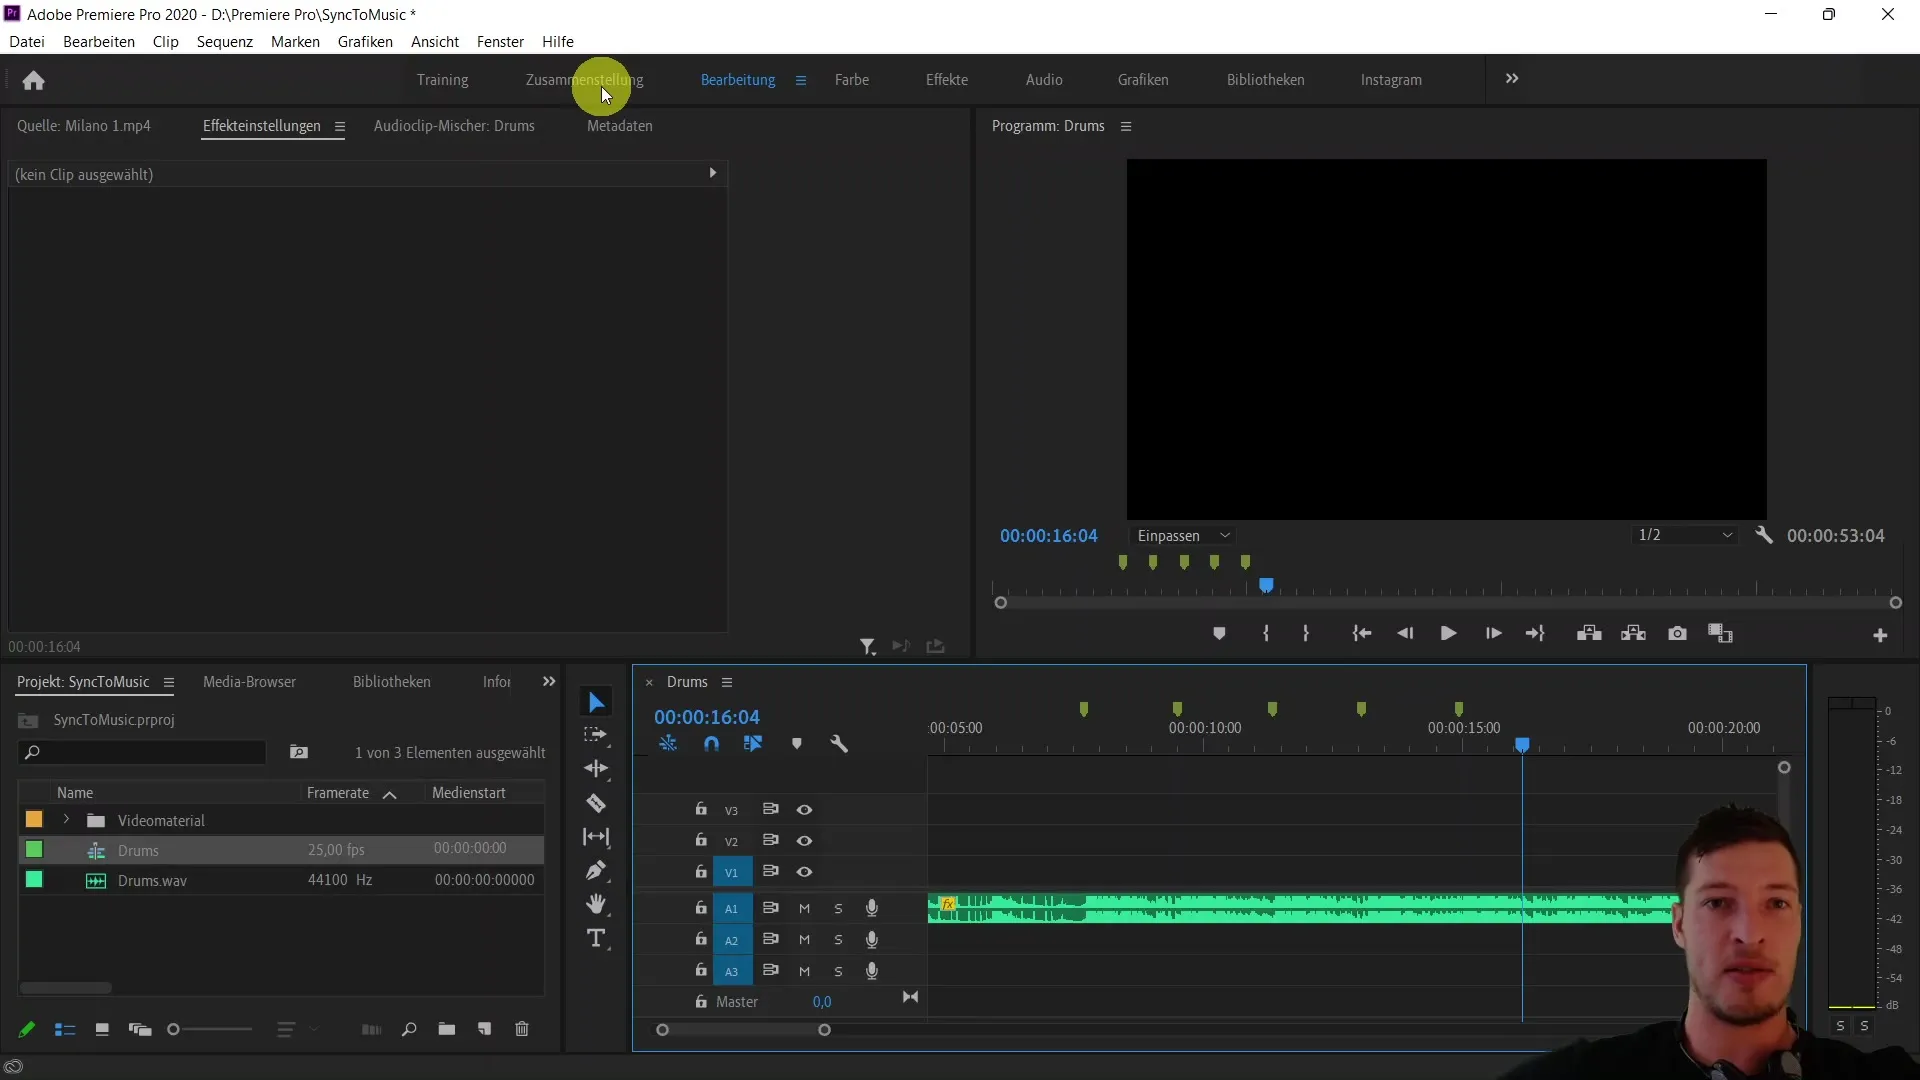Screen dimensions: 1920x1080
Task: Toggle track lock on V1
Action: coord(701,871)
